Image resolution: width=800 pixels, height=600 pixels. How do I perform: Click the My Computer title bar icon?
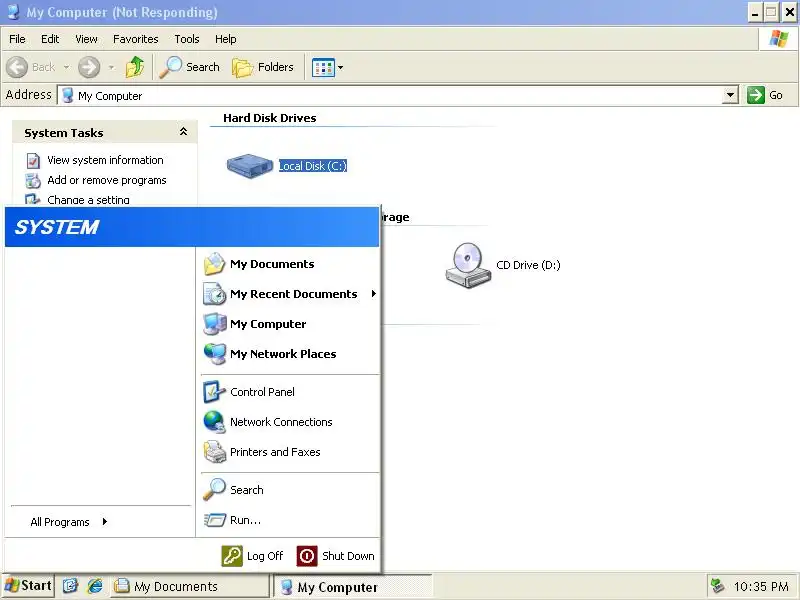click(14, 12)
